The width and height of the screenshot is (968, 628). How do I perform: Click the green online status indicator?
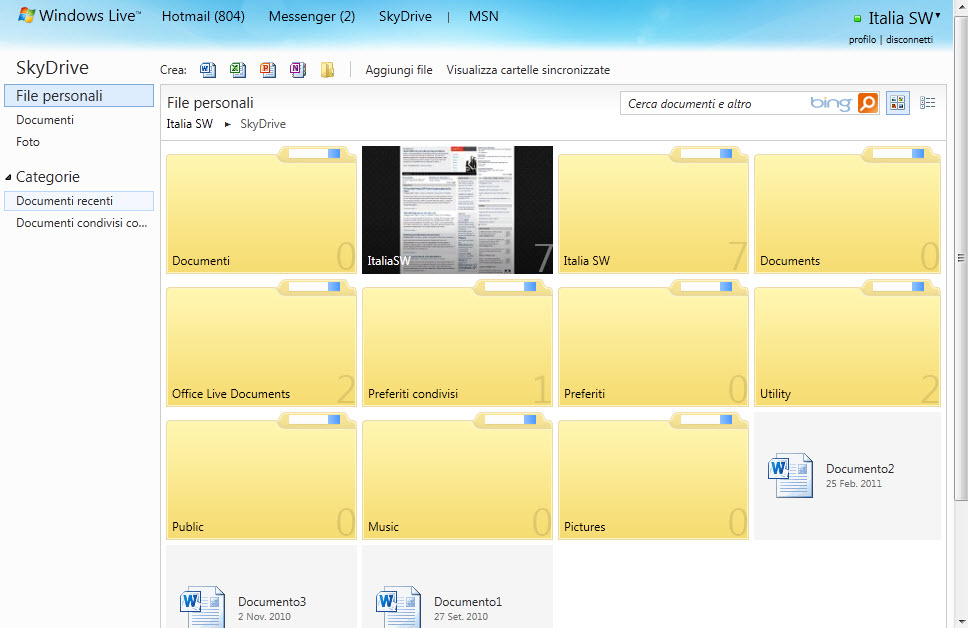(x=857, y=19)
